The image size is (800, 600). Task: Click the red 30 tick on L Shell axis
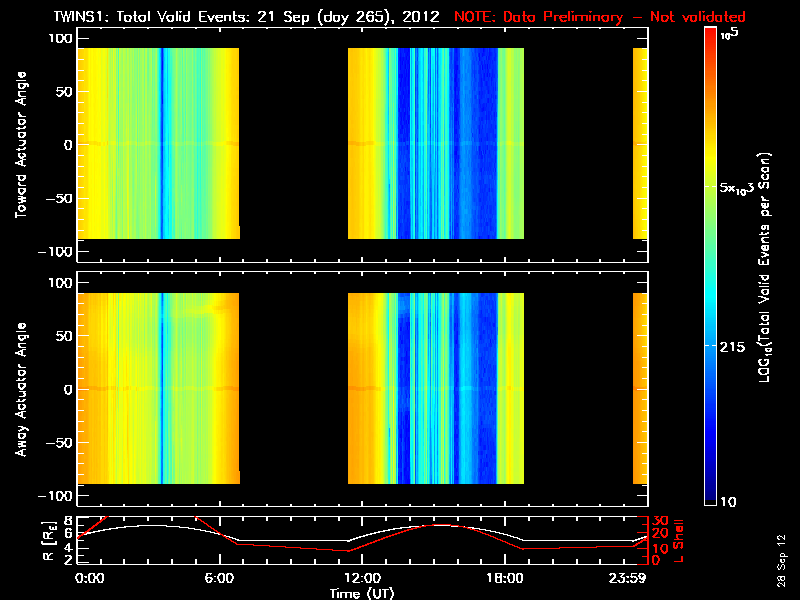click(660, 521)
